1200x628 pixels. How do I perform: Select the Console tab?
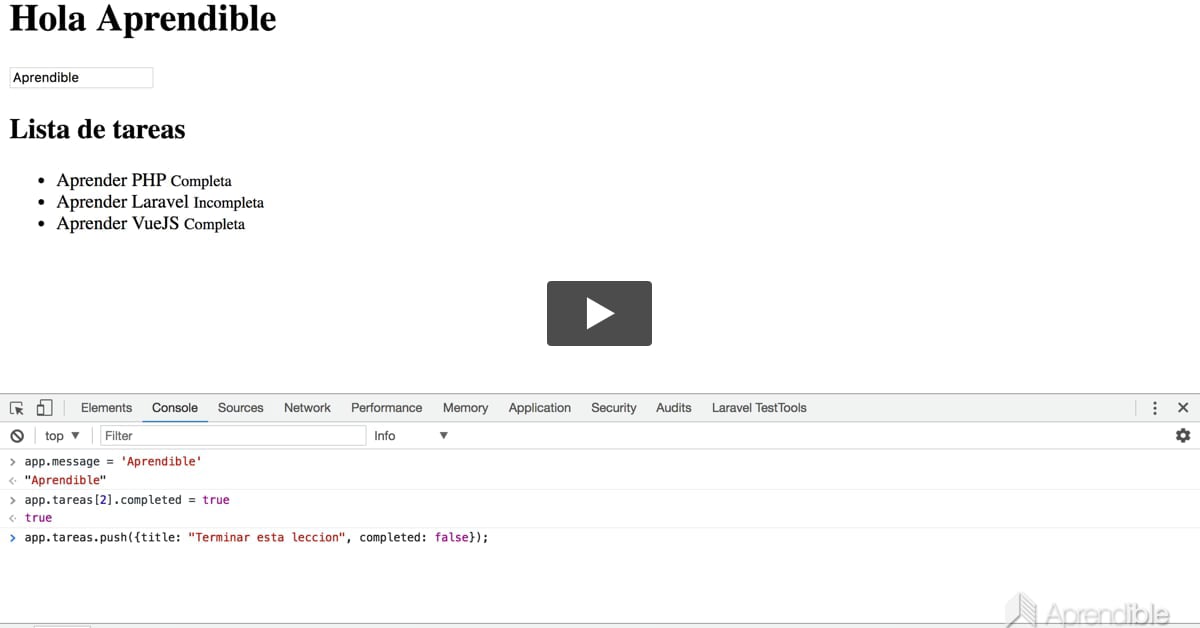(x=175, y=408)
